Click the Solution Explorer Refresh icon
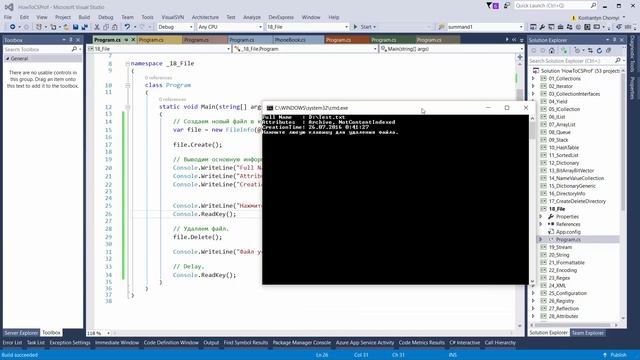Image resolution: width=640 pixels, height=360 pixels. [599, 51]
